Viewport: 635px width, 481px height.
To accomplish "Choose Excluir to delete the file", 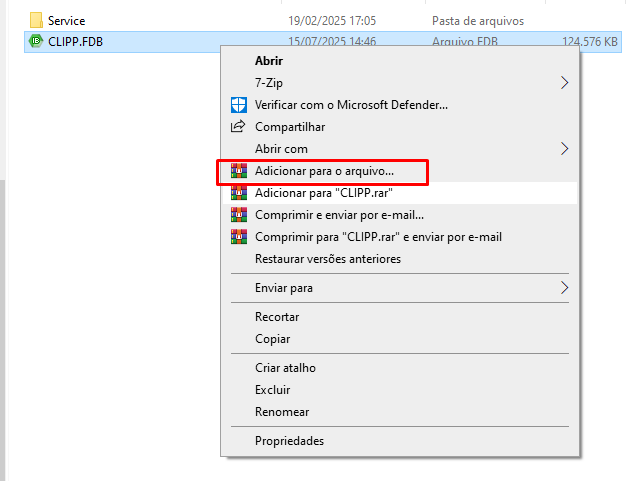I will point(272,390).
